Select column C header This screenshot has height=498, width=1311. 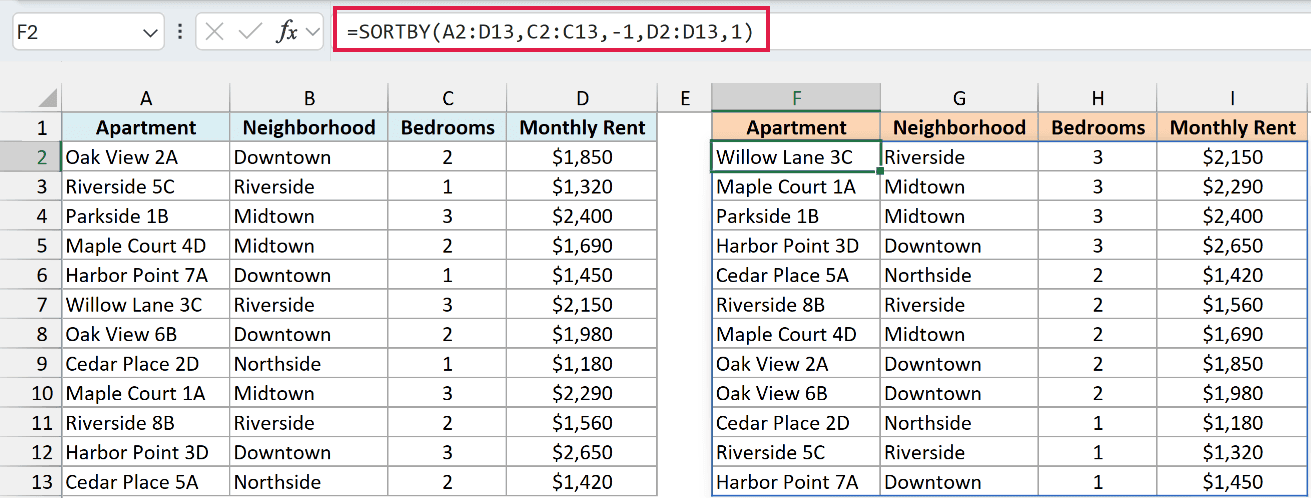448,98
